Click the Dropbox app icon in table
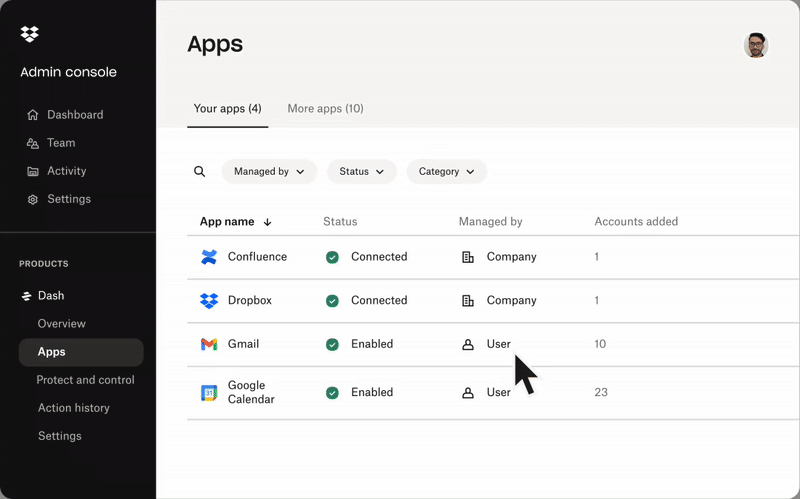Screen dimensions: 800x499 point(209,301)
